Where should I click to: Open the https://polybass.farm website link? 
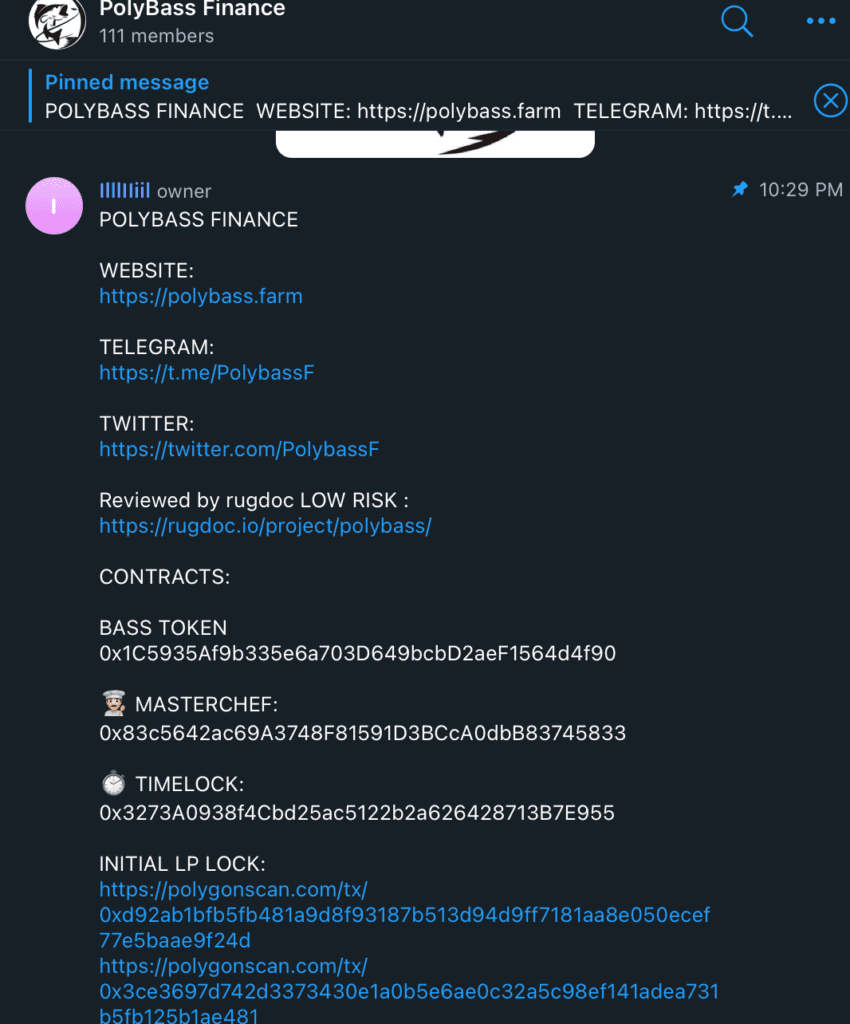pyautogui.click(x=201, y=296)
